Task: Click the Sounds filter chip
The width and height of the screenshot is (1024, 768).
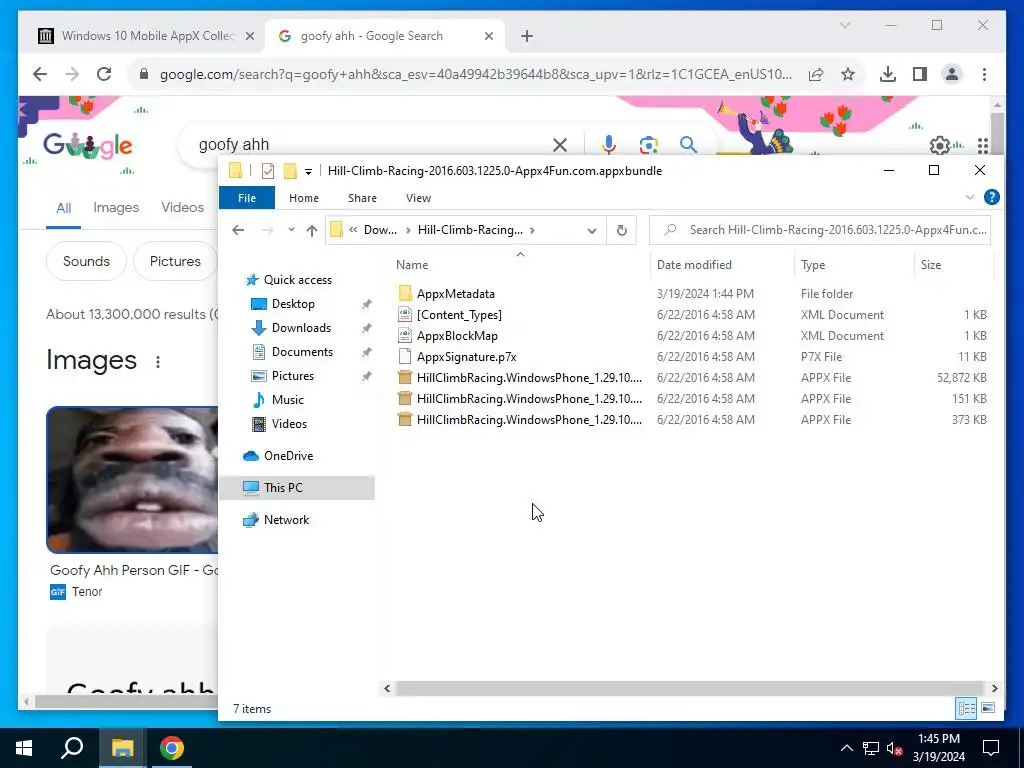Action: tap(86, 261)
